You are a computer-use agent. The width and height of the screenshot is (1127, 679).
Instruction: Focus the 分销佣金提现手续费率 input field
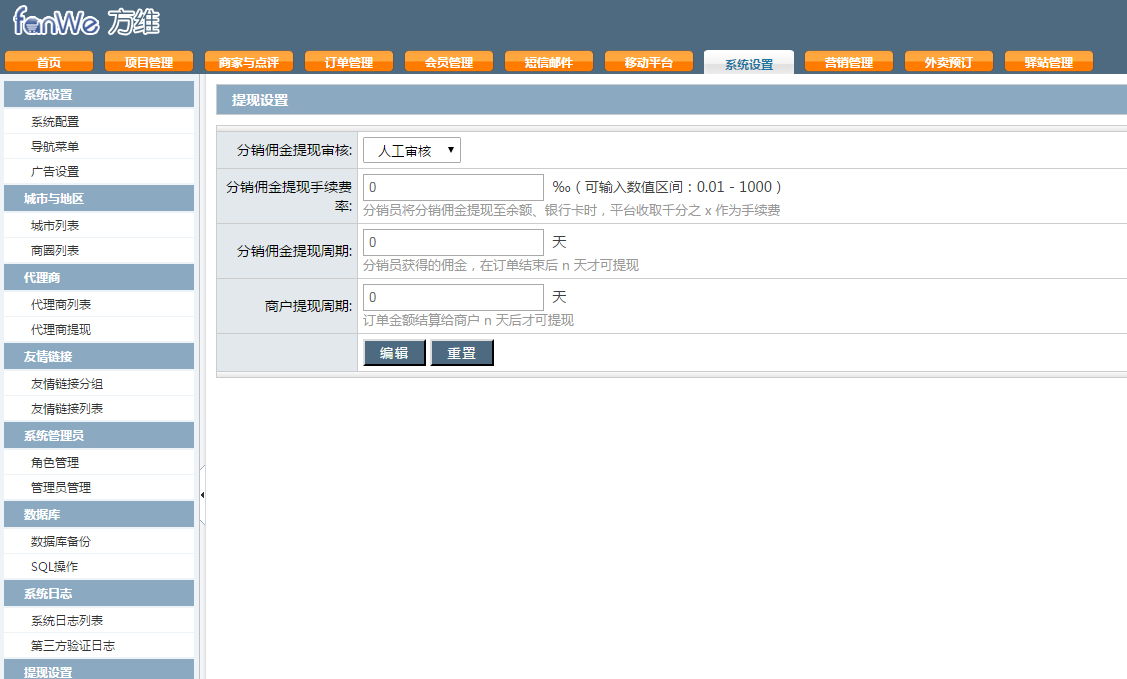click(453, 188)
